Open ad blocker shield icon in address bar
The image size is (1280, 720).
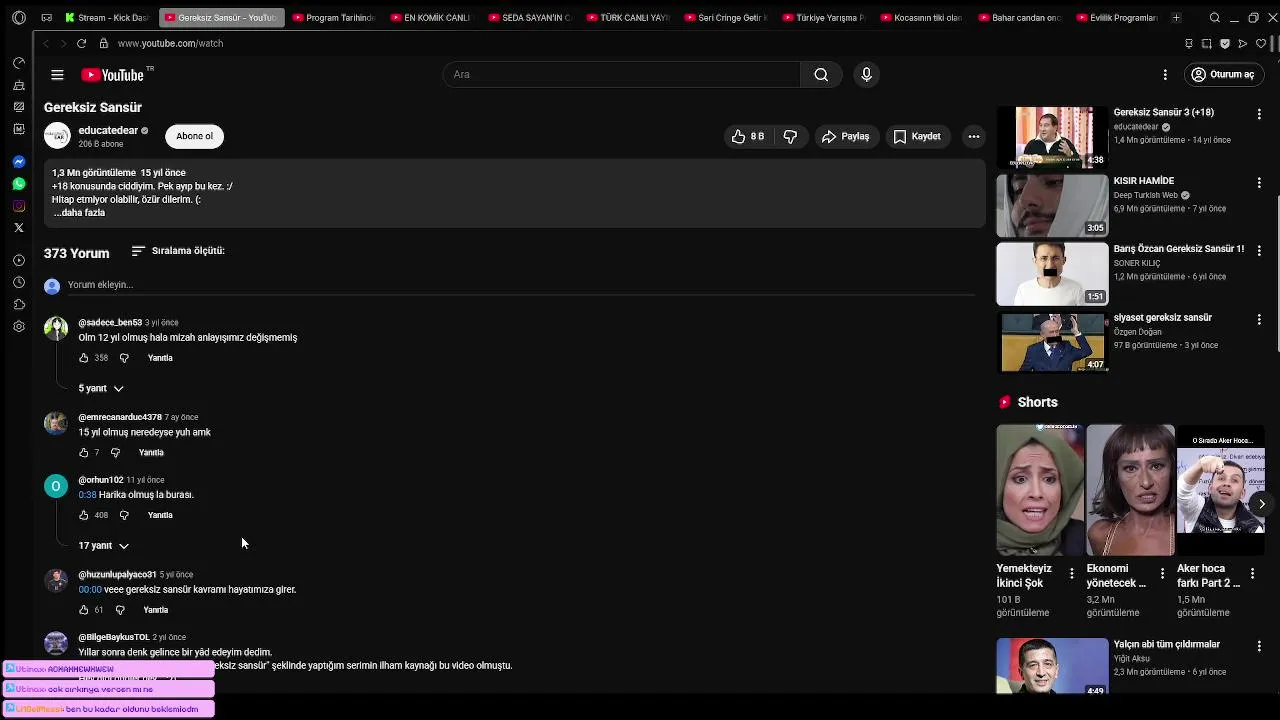[1224, 43]
